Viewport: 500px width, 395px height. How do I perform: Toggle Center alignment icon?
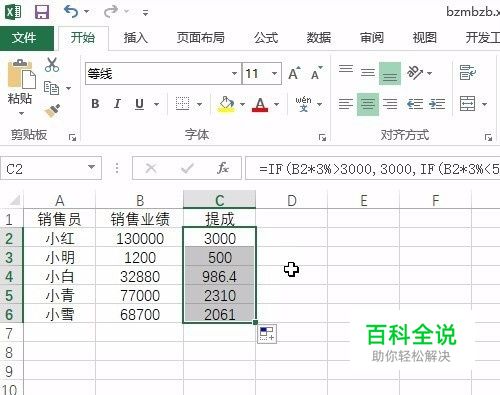[x=368, y=104]
